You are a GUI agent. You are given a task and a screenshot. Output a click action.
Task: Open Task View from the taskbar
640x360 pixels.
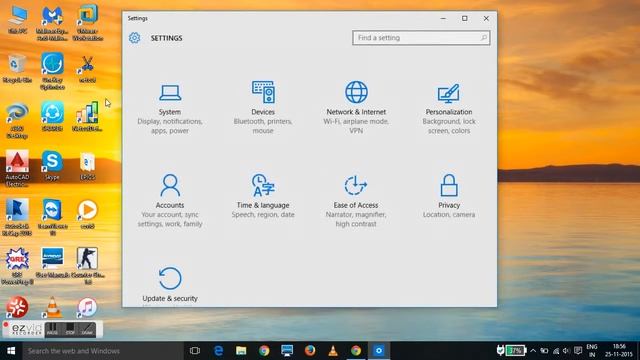coord(195,351)
